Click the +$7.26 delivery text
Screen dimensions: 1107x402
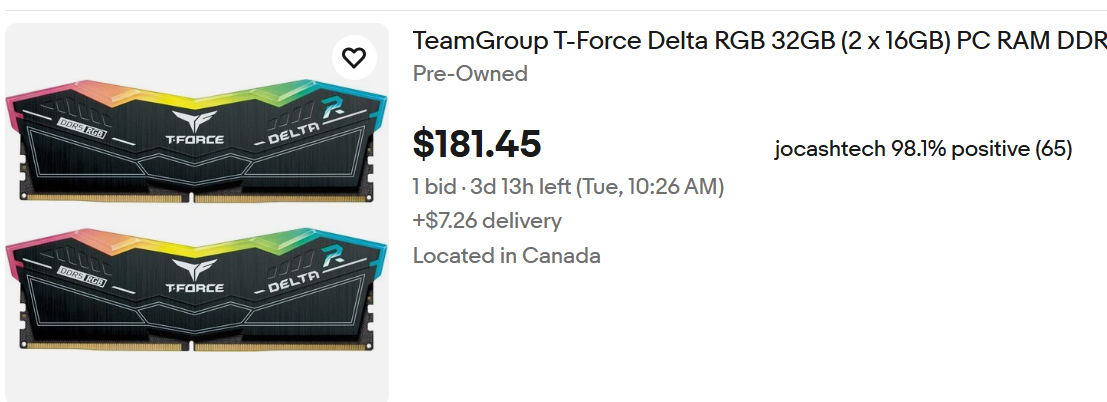point(487,221)
